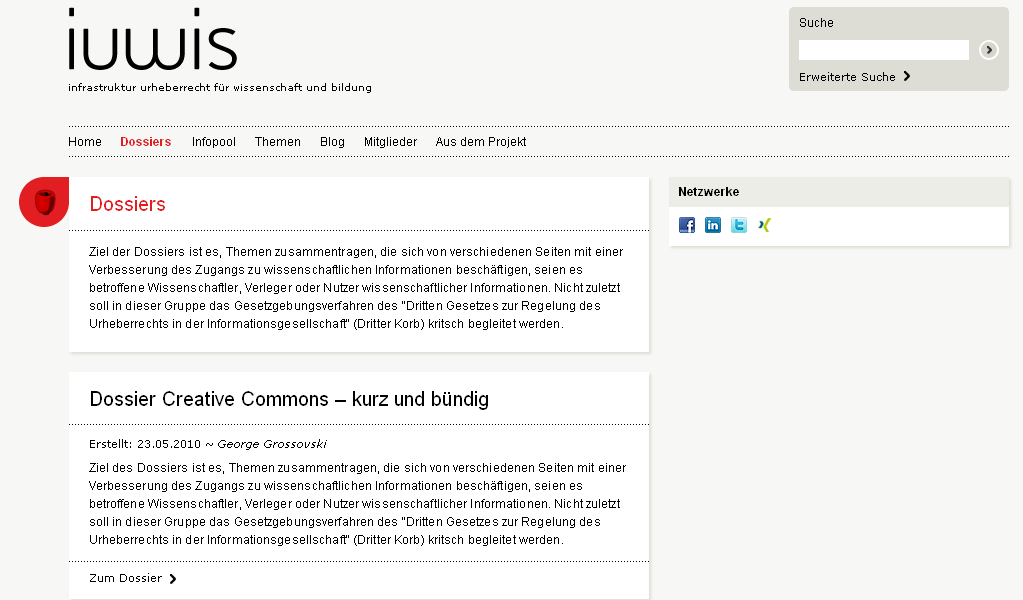Click the red Dossiers page heading
1023x600 pixels.
(127, 204)
